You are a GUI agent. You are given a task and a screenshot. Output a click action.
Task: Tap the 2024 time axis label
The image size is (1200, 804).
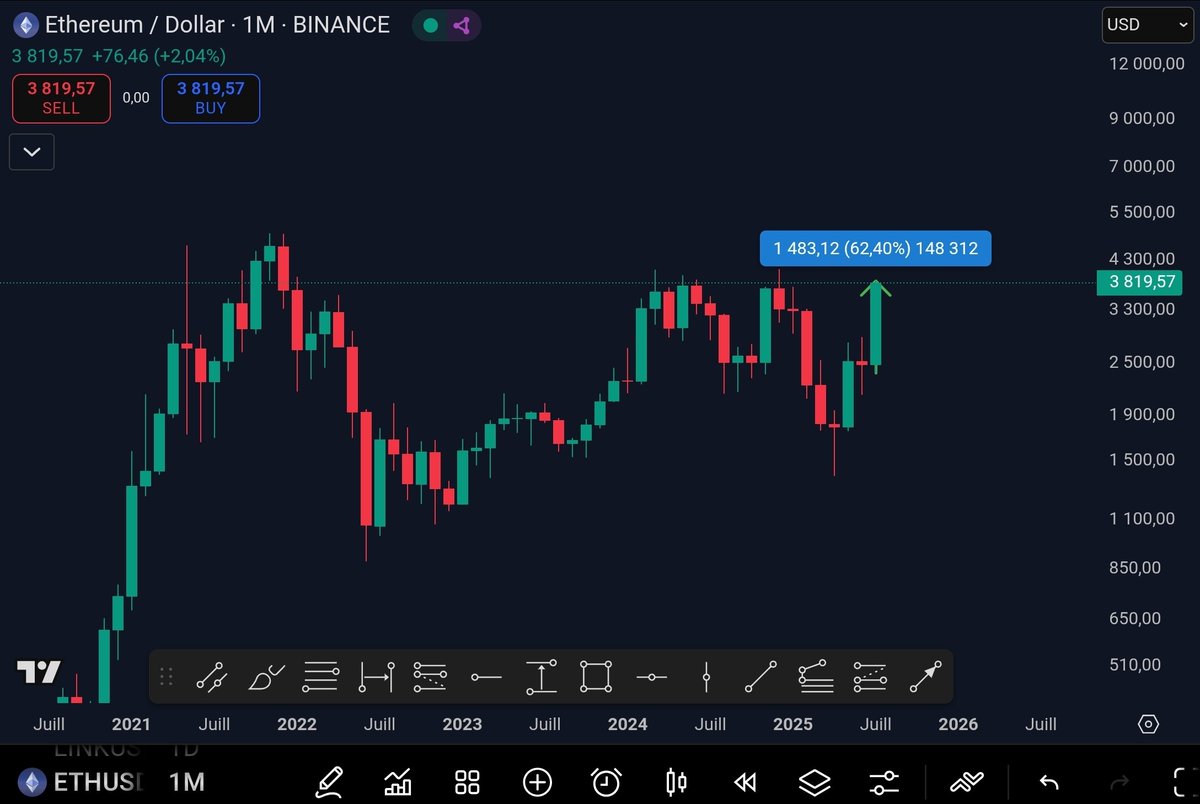627,724
